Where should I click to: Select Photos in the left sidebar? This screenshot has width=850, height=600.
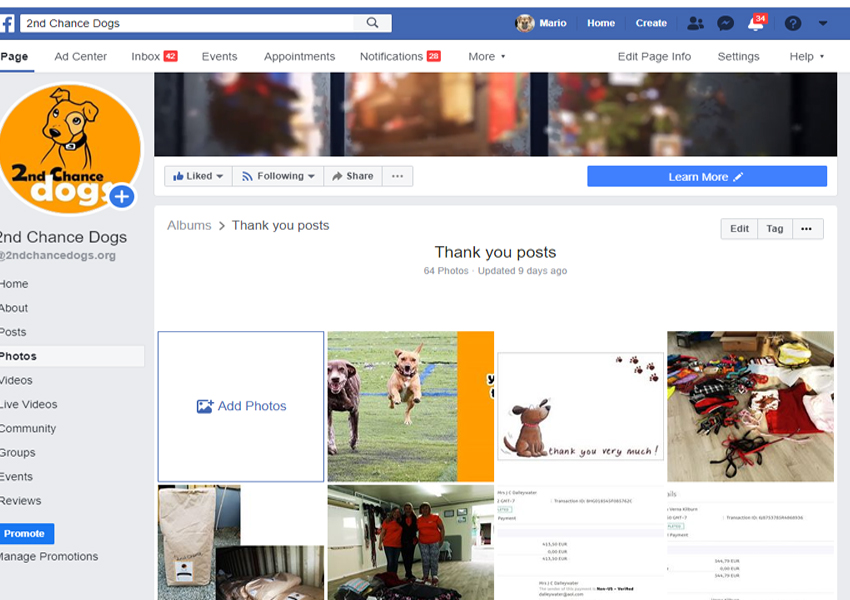click(x=72, y=356)
